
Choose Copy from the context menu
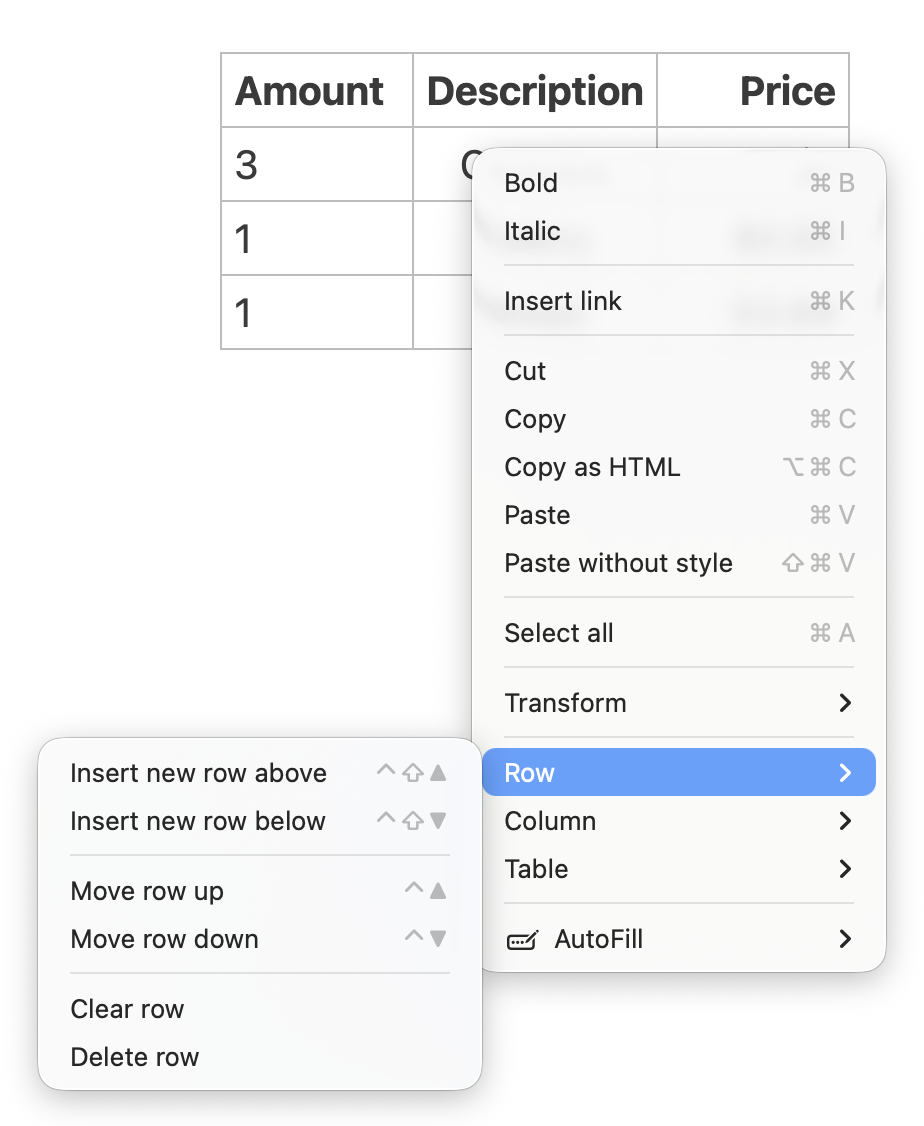tap(534, 419)
